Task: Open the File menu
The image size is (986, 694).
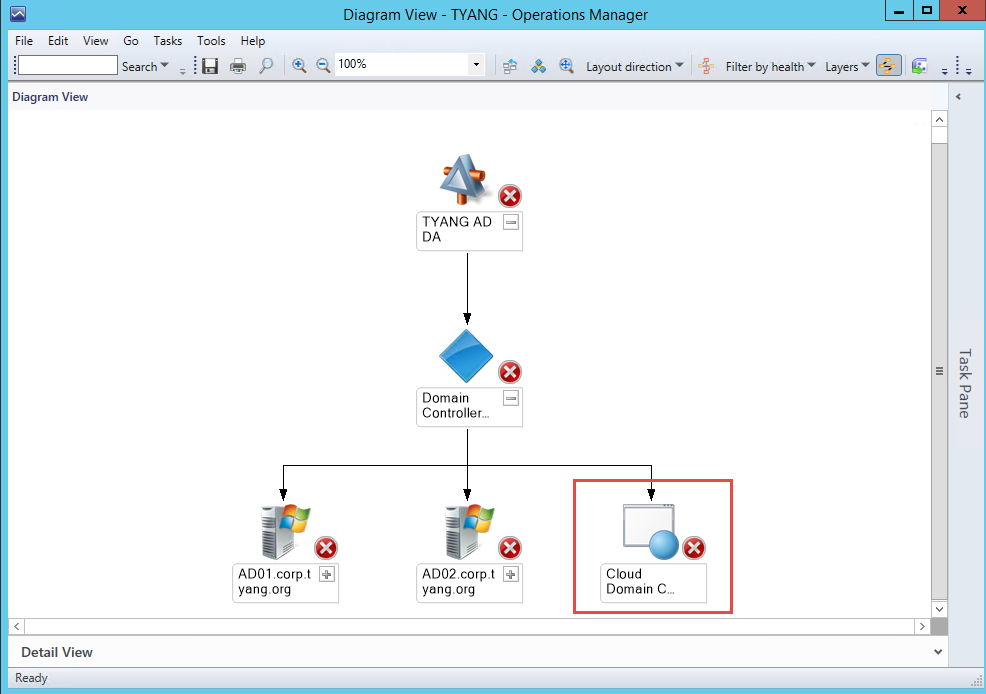Action: (24, 41)
